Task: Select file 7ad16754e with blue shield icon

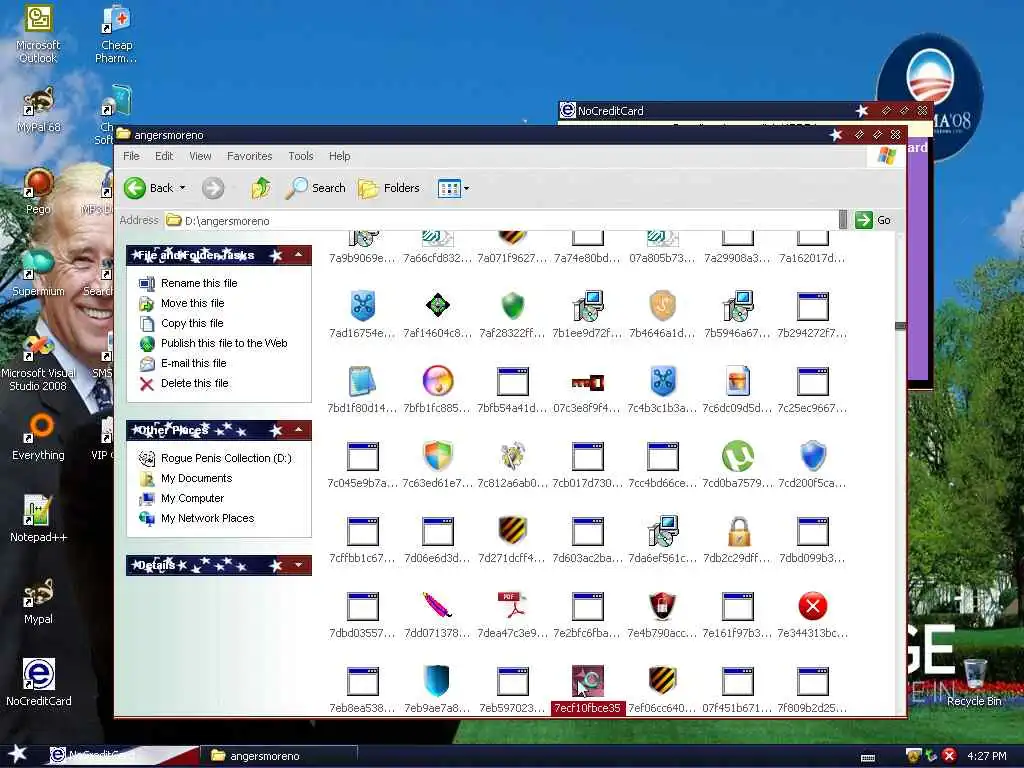Action: pos(362,315)
